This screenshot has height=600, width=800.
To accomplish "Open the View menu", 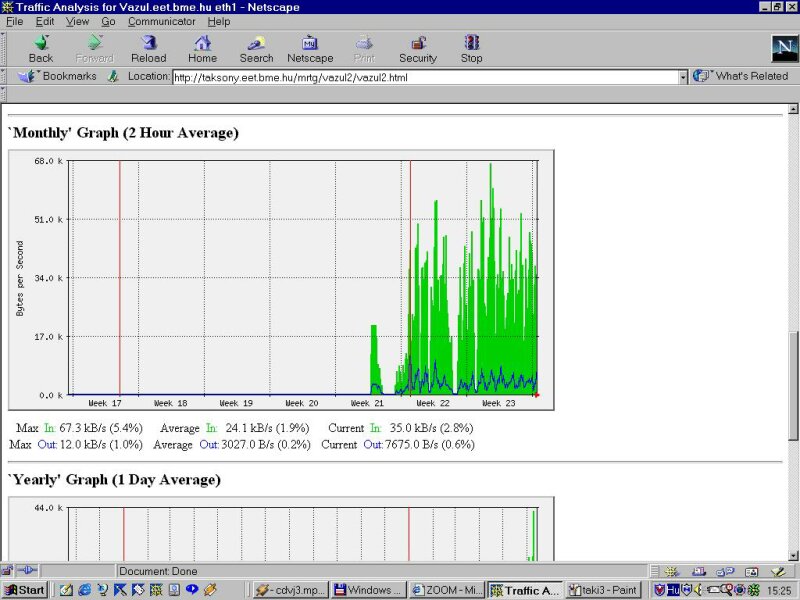I will 77,21.
